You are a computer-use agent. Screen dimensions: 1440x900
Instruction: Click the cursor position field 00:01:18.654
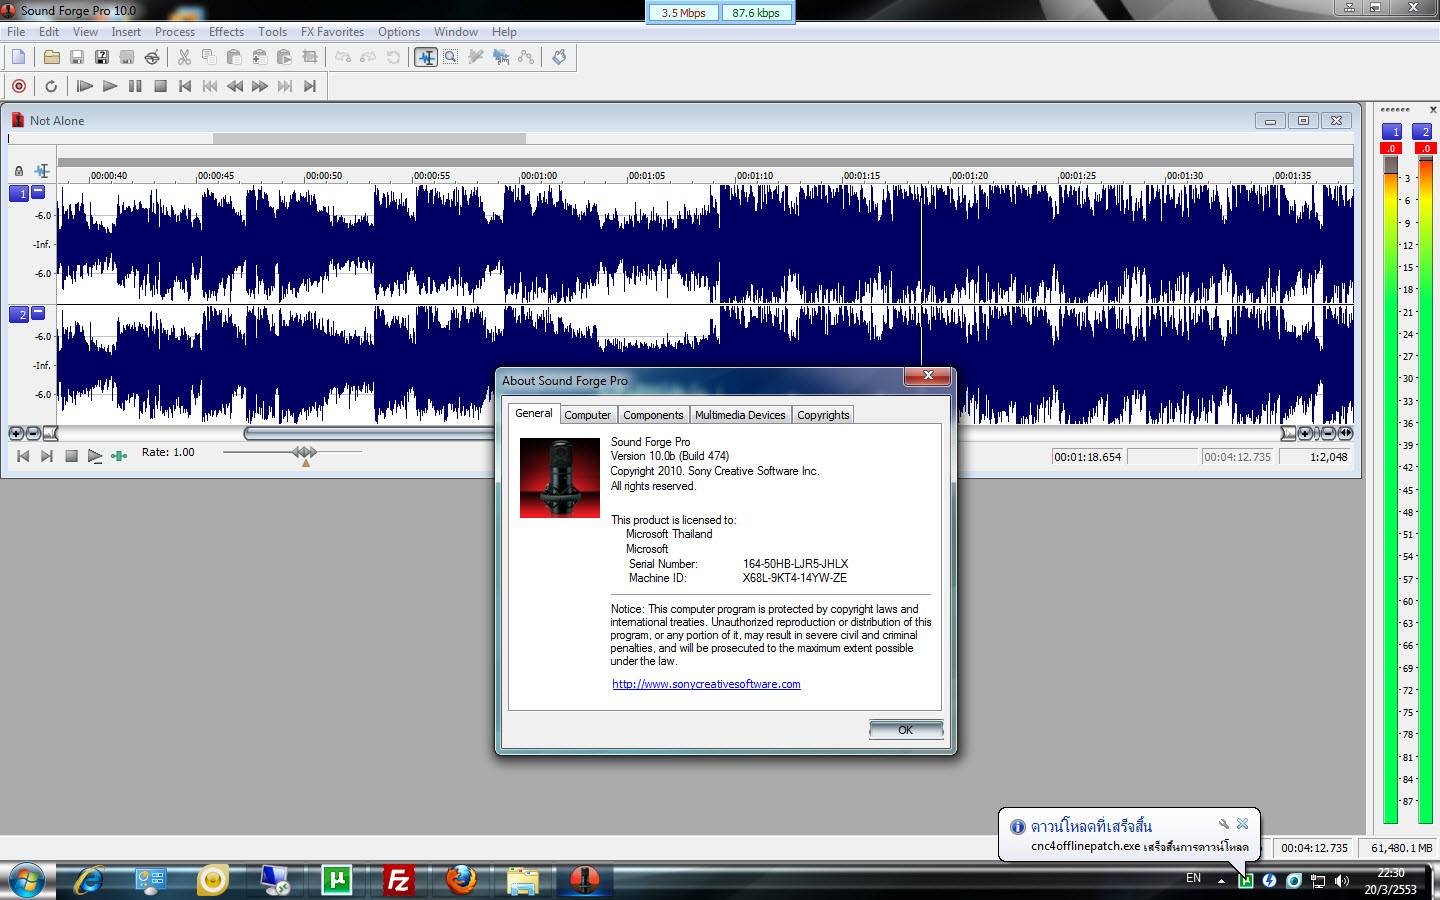click(x=1088, y=457)
